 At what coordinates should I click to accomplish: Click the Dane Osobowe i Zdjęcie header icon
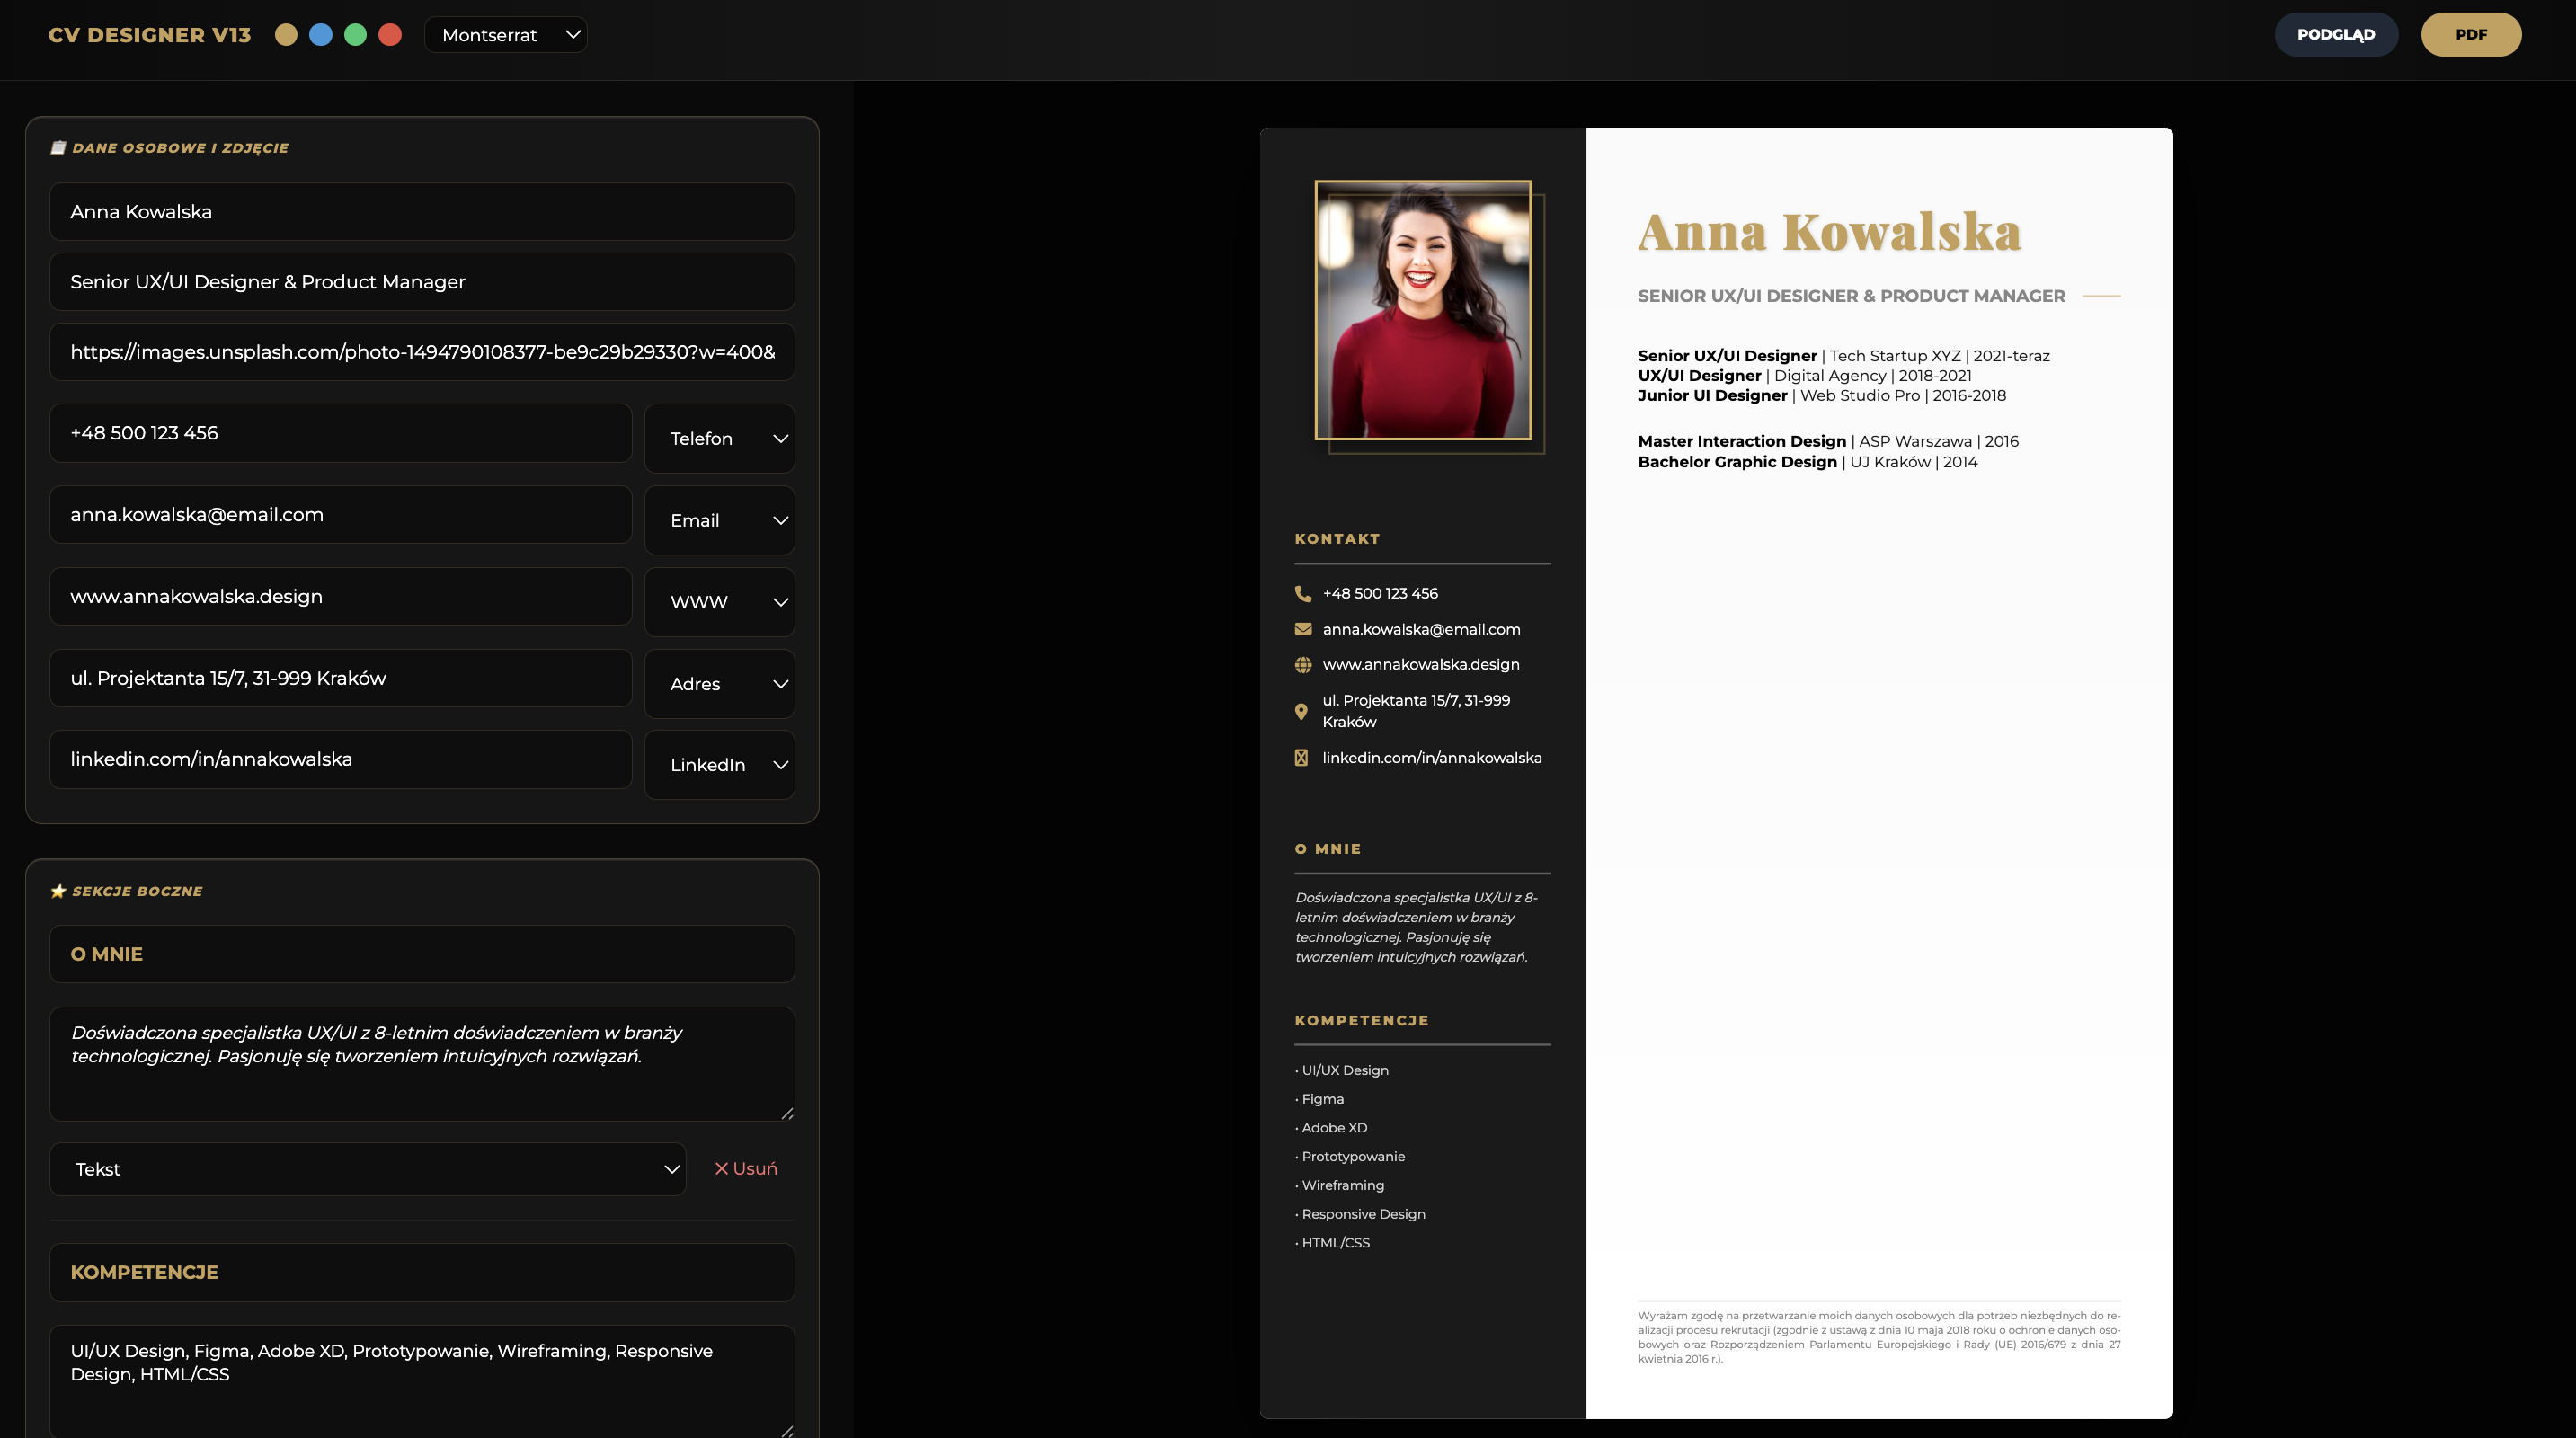coord(58,148)
